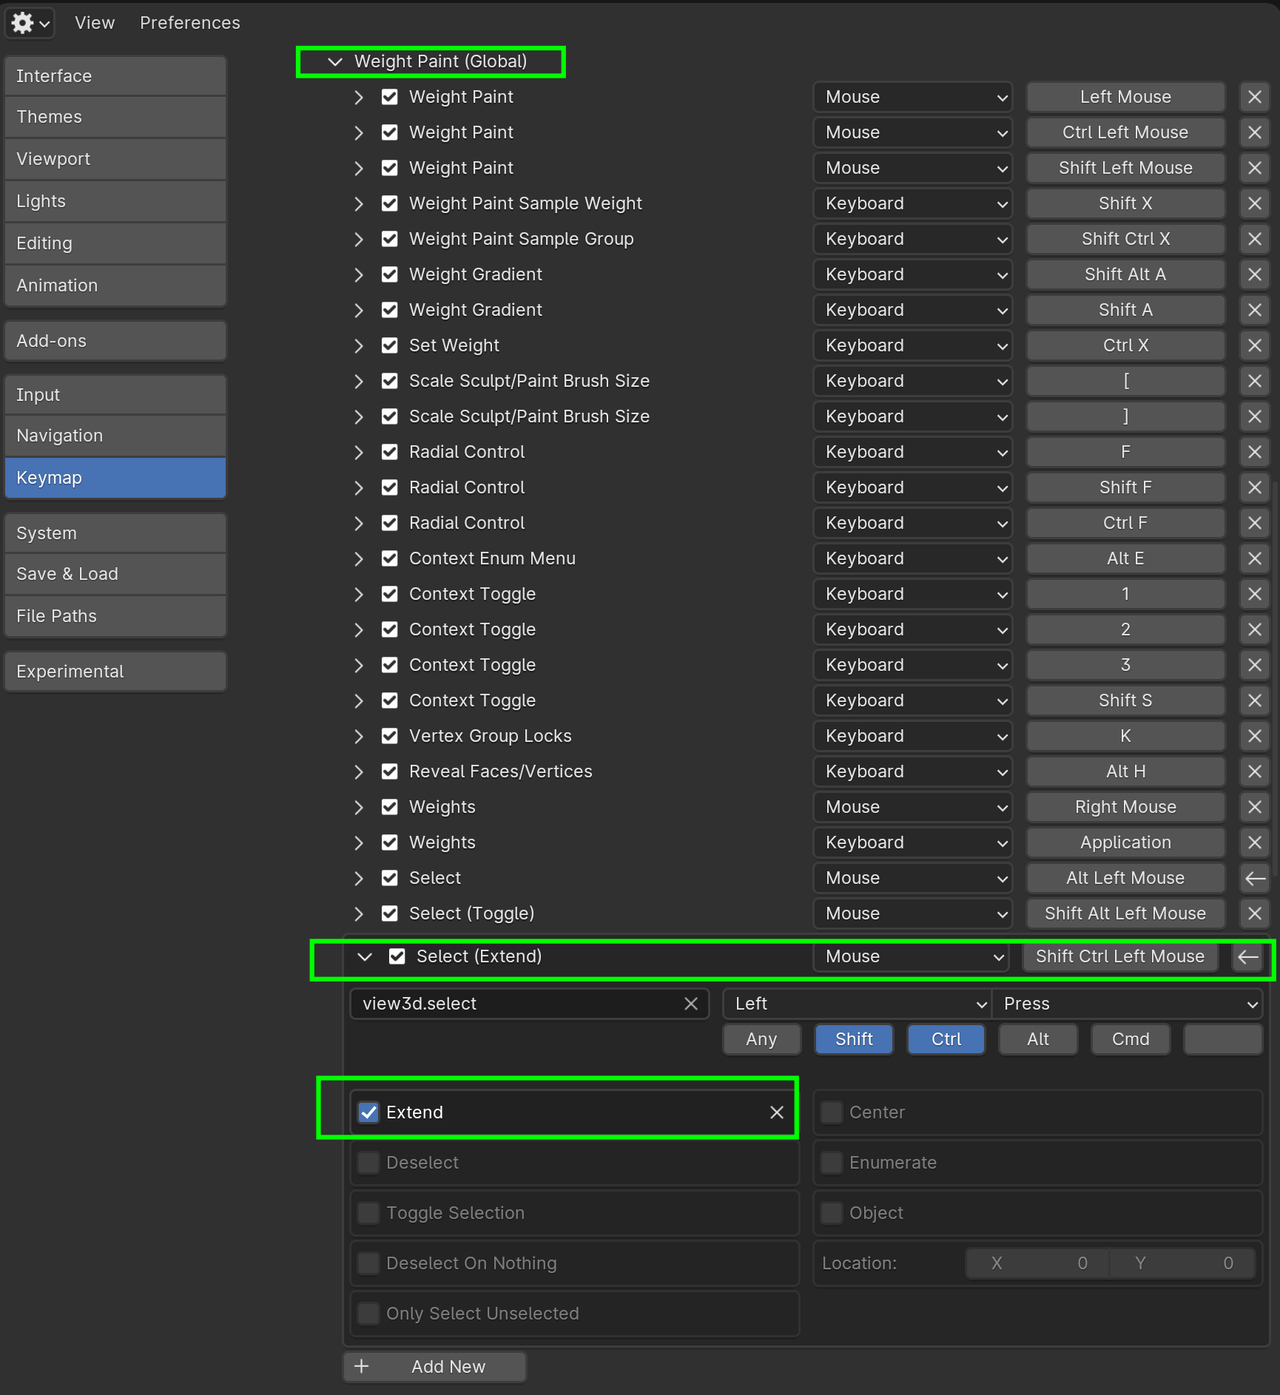This screenshot has width=1280, height=1395.
Task: Switch to the Add-ons preferences tab
Action: [115, 341]
